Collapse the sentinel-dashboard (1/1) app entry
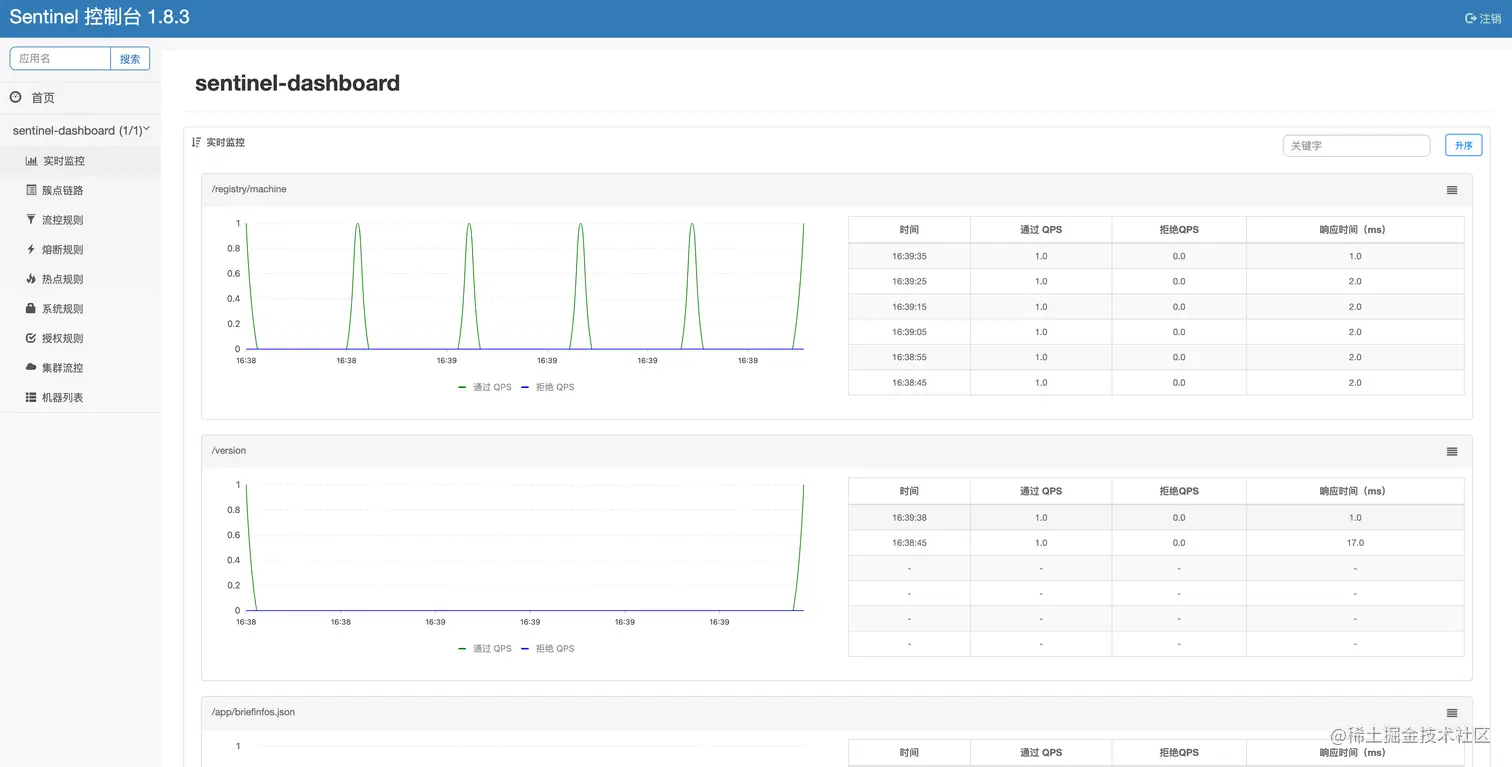The image size is (1512, 767). tap(80, 130)
